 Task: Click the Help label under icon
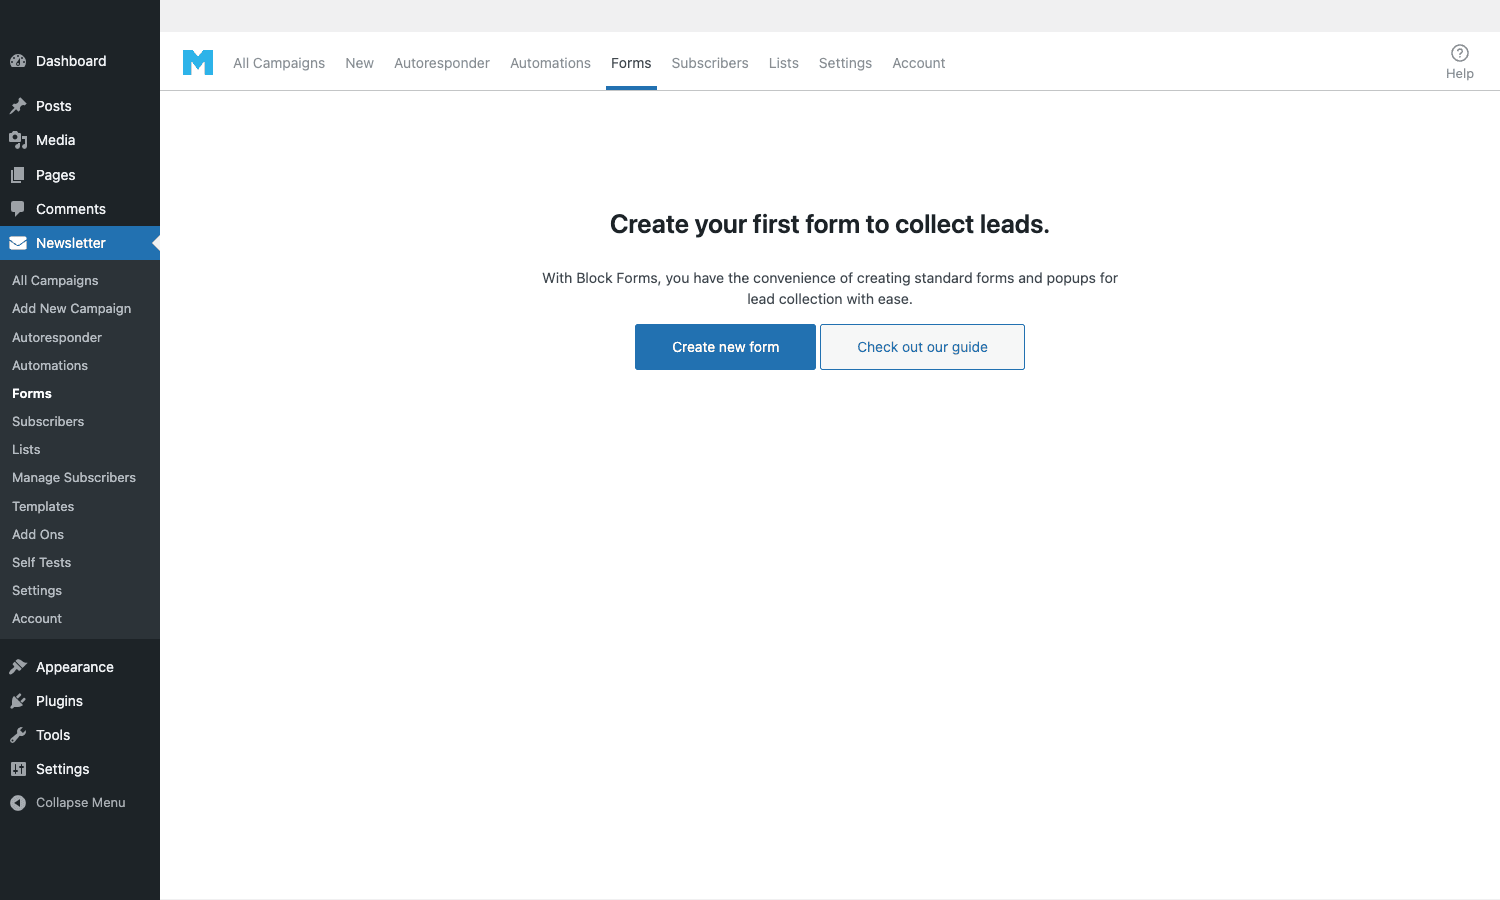click(1460, 74)
